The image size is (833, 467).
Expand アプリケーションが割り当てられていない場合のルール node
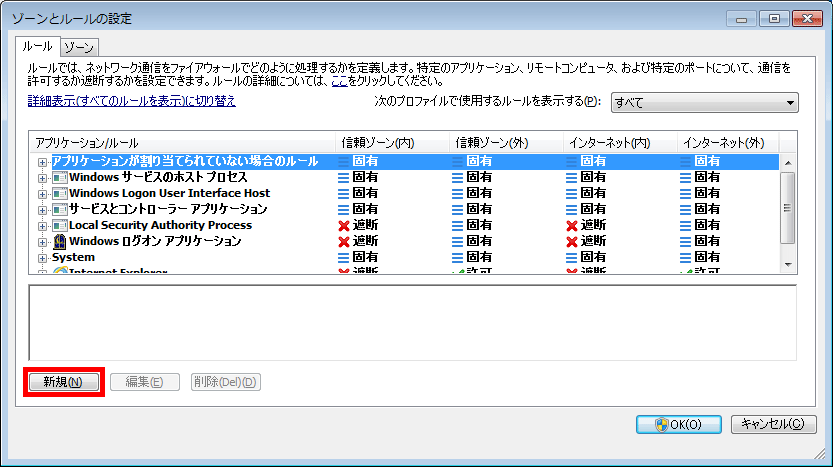42,161
